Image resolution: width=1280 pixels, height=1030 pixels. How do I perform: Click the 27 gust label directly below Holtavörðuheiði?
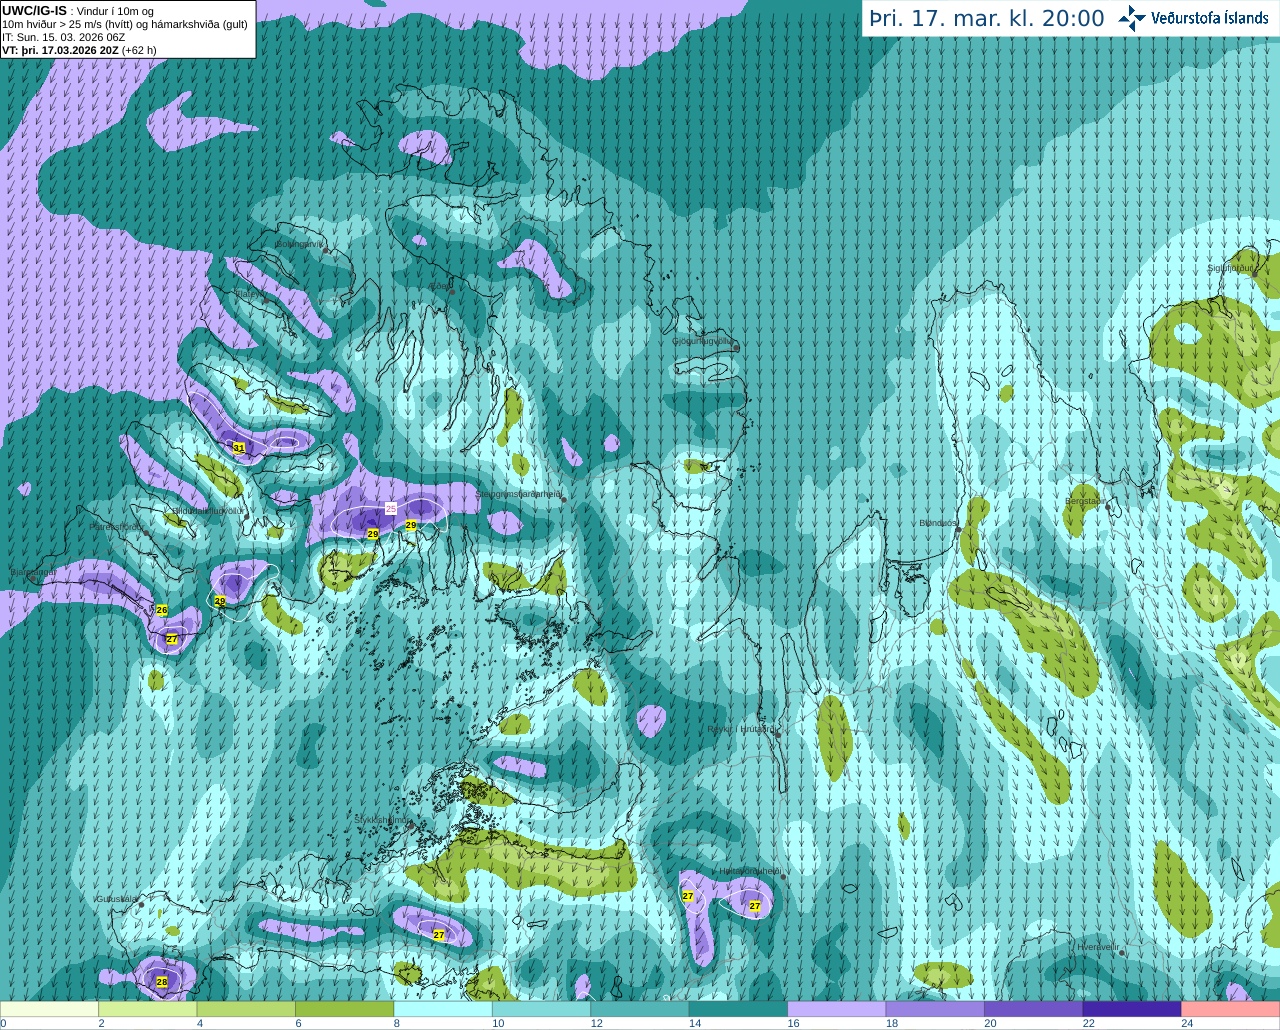click(x=755, y=905)
